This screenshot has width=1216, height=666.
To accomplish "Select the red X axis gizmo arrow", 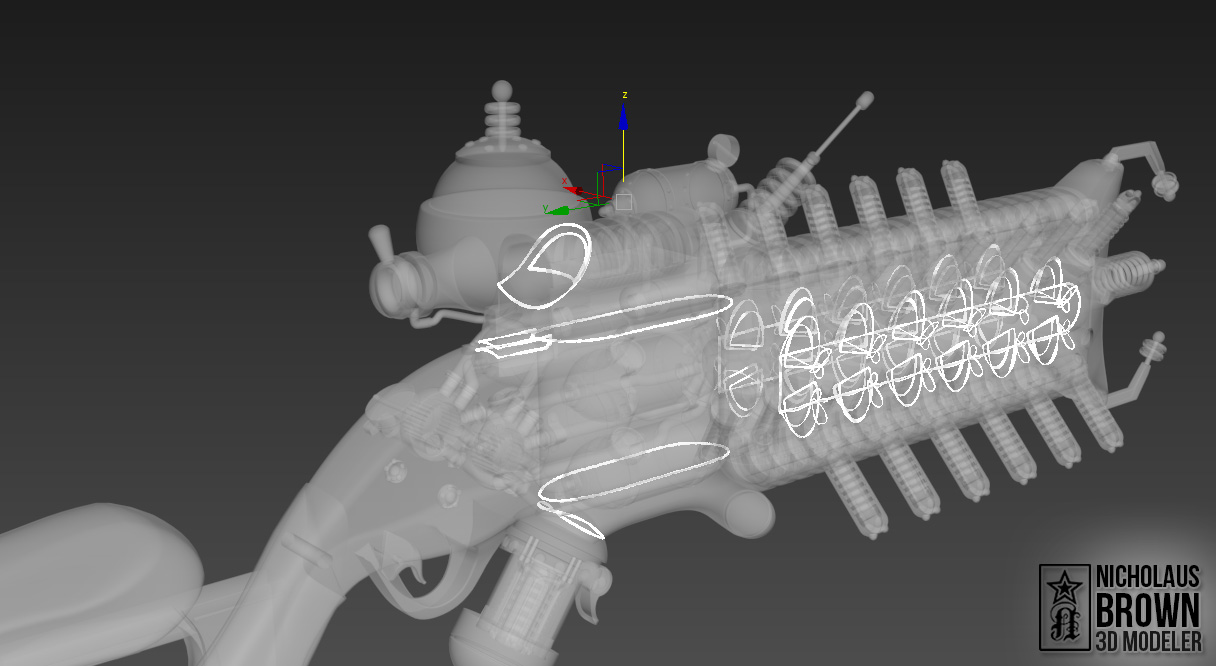I will tap(573, 190).
